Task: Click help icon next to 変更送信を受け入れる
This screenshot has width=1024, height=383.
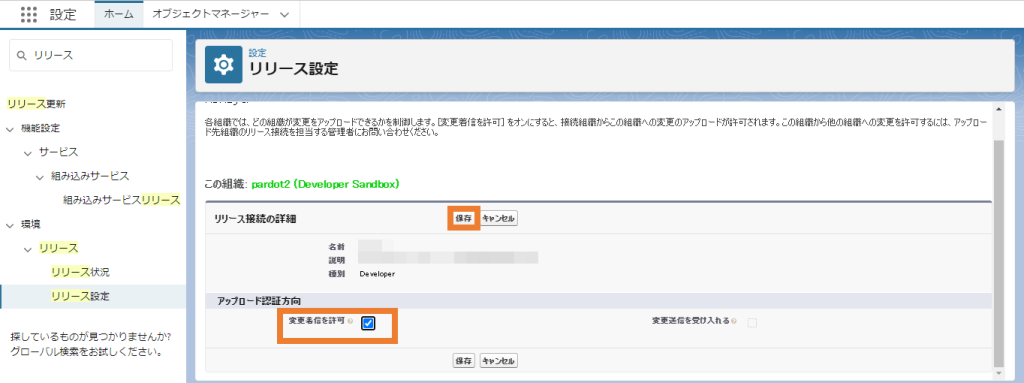Action: click(x=735, y=322)
